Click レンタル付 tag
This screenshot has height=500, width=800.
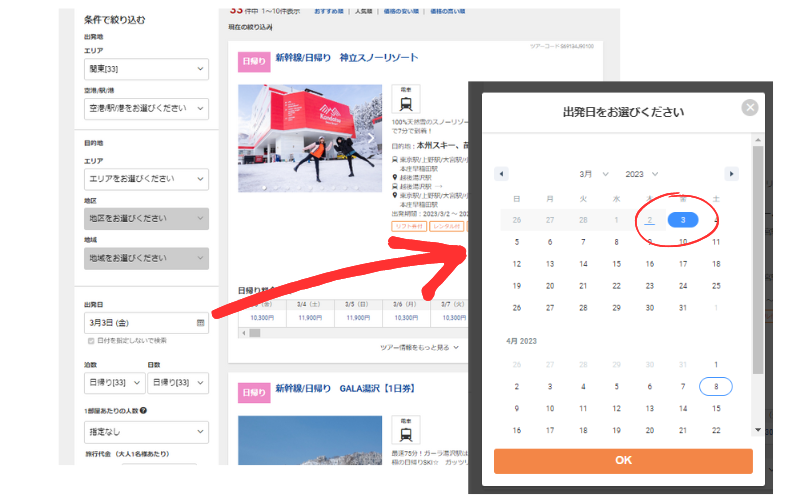(446, 226)
